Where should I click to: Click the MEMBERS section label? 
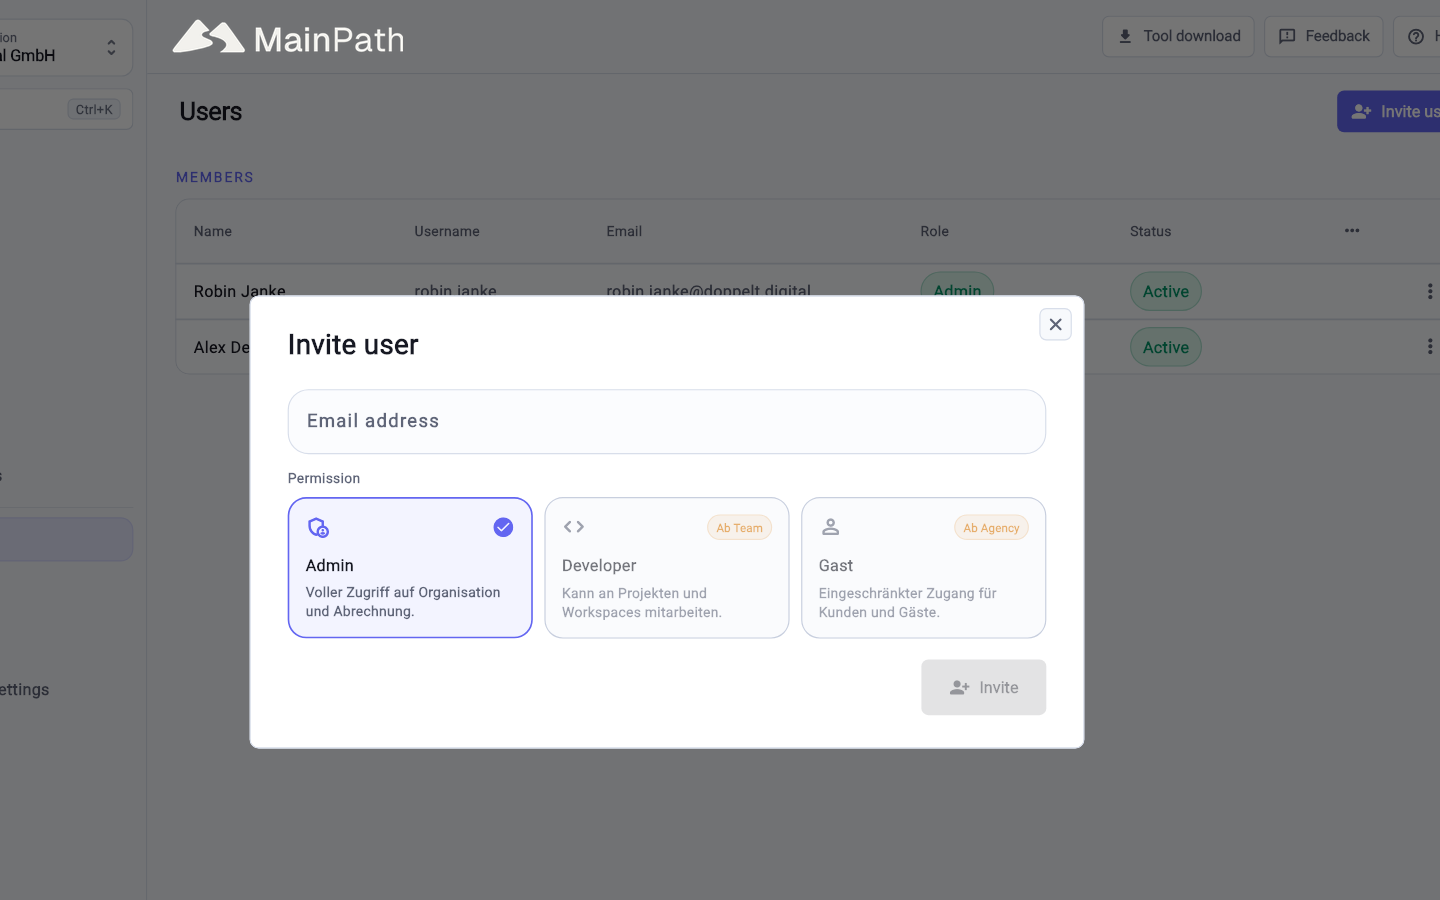(x=215, y=177)
